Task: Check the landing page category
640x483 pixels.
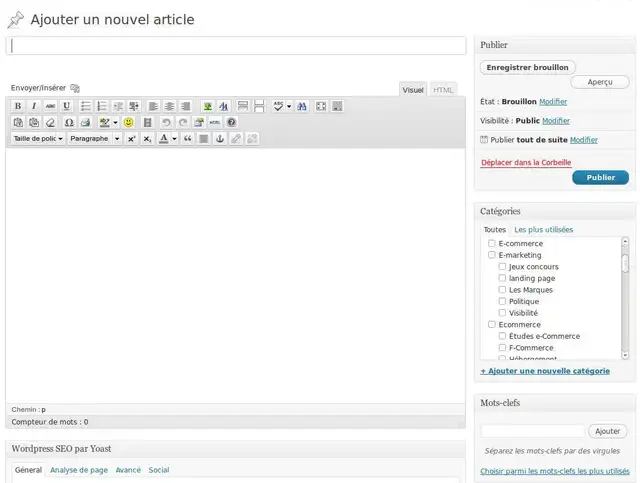Action: [x=502, y=278]
